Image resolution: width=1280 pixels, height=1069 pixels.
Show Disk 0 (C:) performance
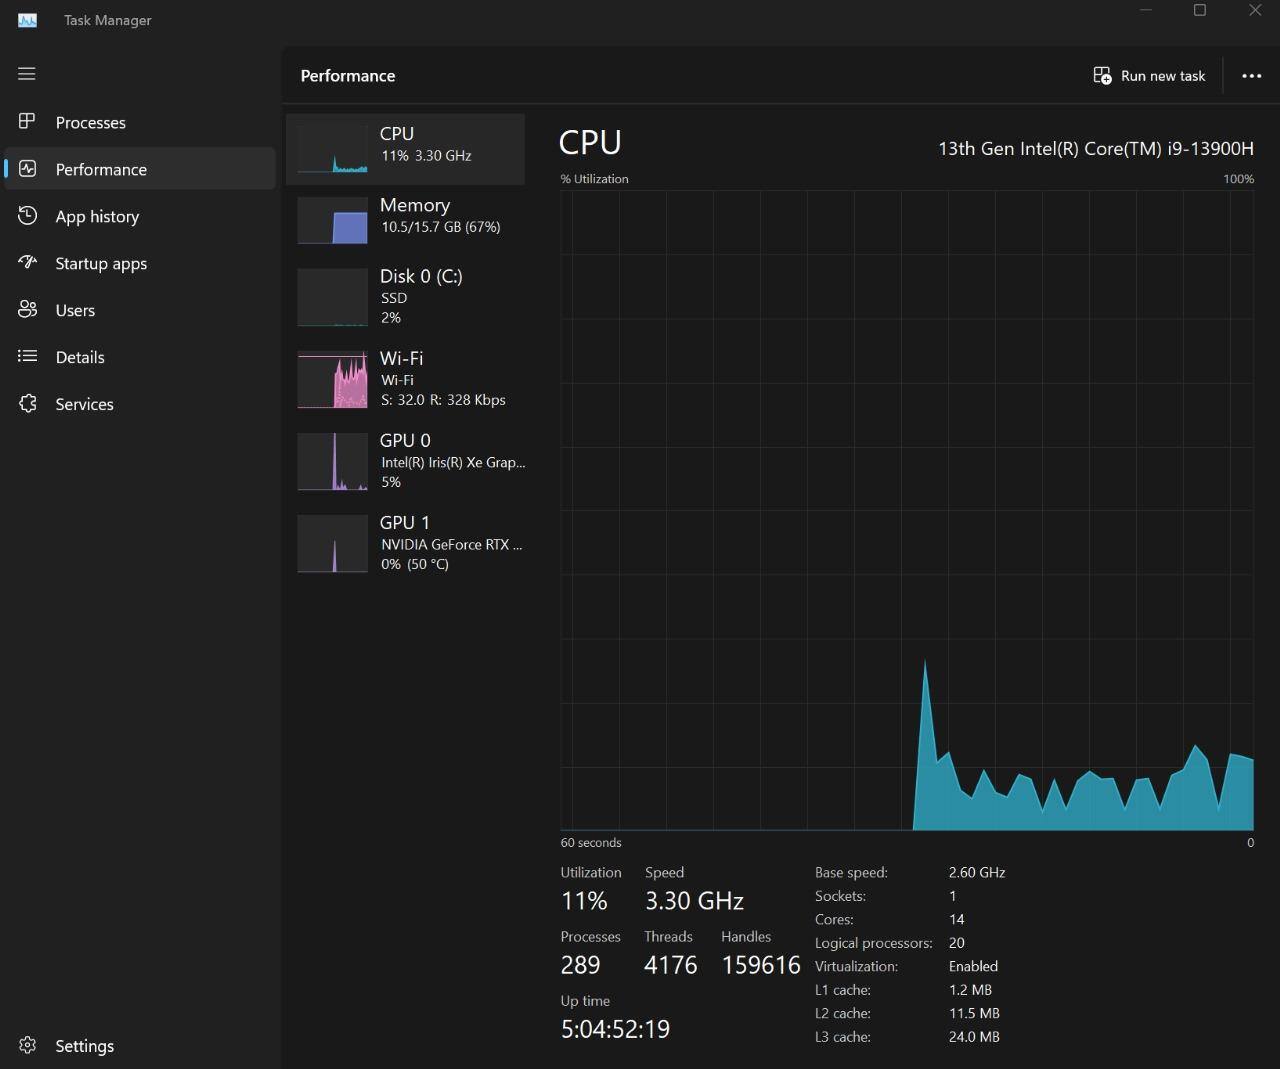click(x=406, y=297)
